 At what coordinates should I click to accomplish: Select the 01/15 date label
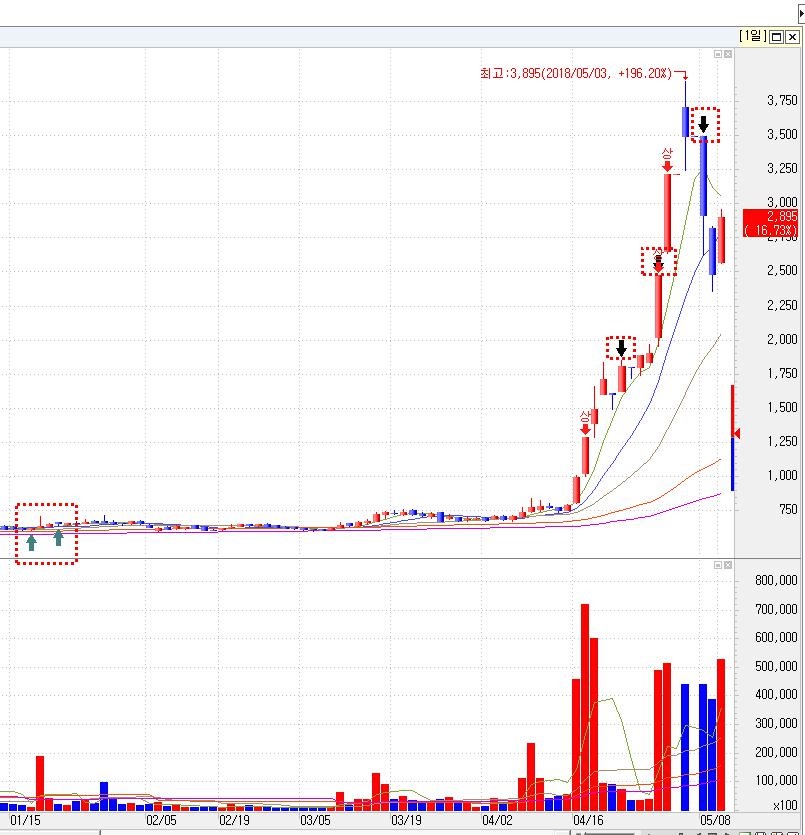[25, 820]
